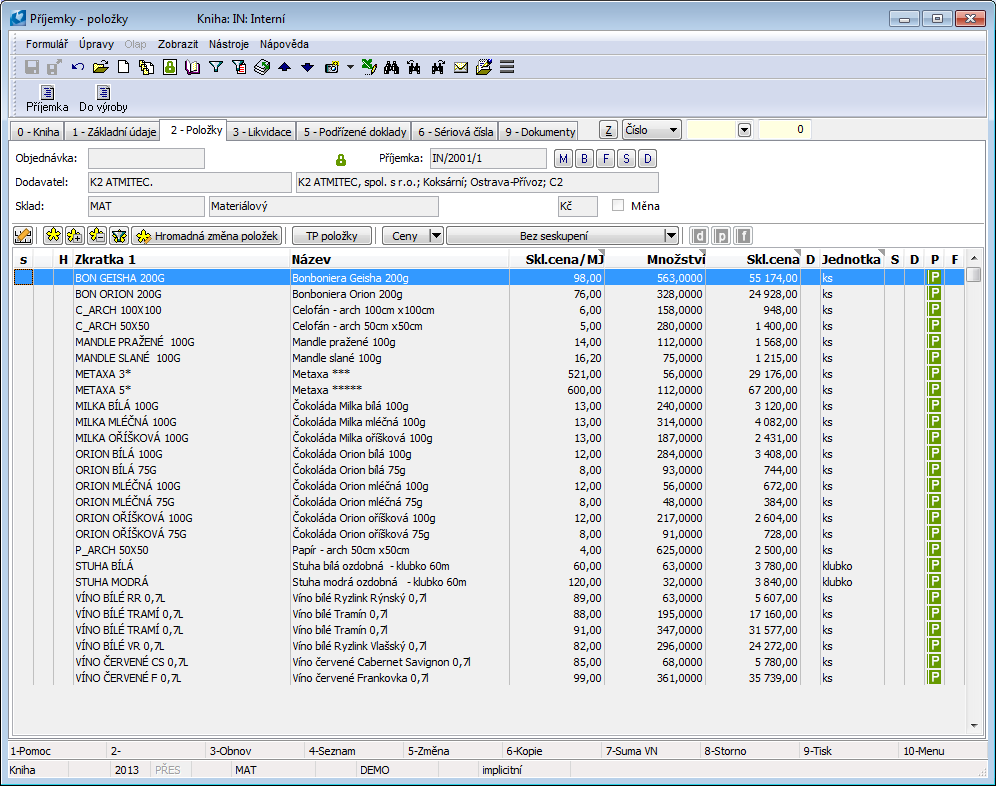996x786 pixels.
Task: Click the Hromadná změna položek button
Action: click(x=207, y=236)
